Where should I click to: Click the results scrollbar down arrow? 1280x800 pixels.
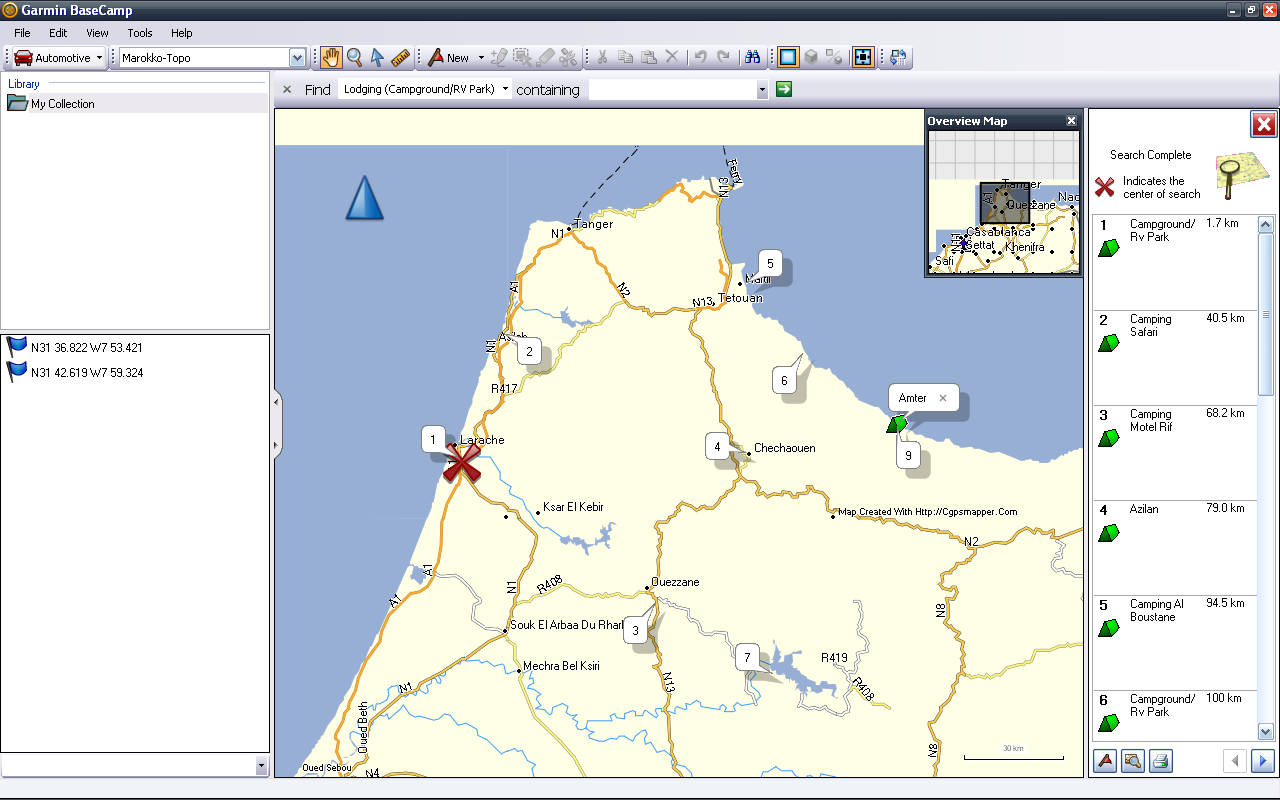[x=1266, y=732]
